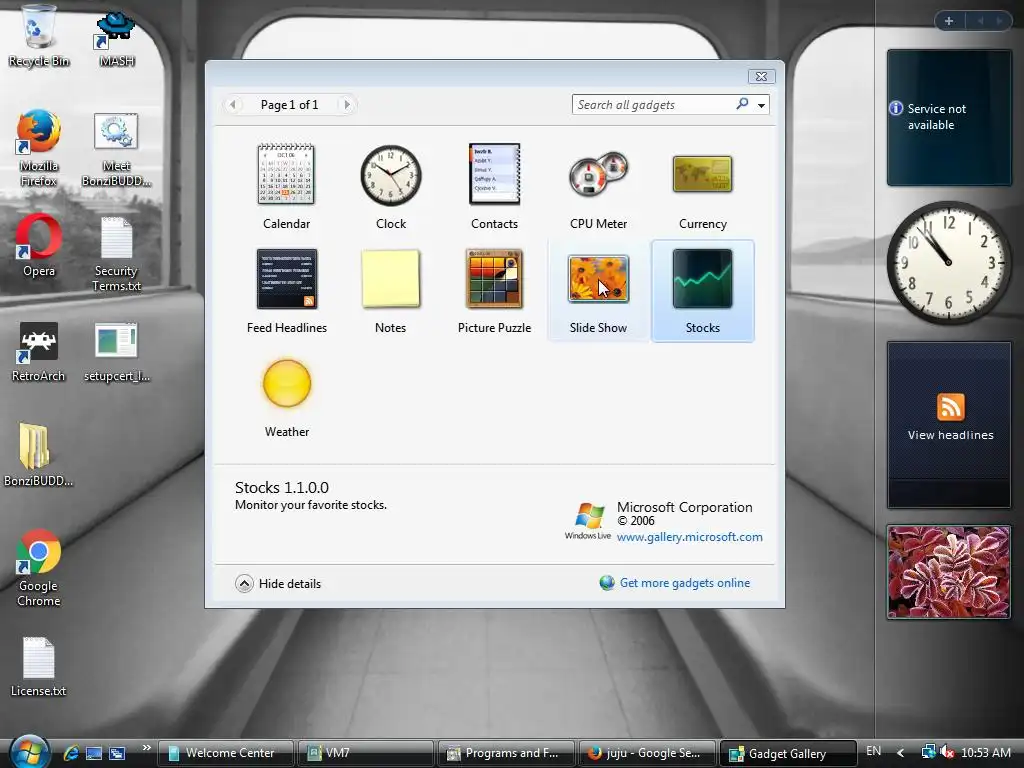Select Security Terms.txt file on desktop
Screen dimensions: 1024x768
pos(116,254)
